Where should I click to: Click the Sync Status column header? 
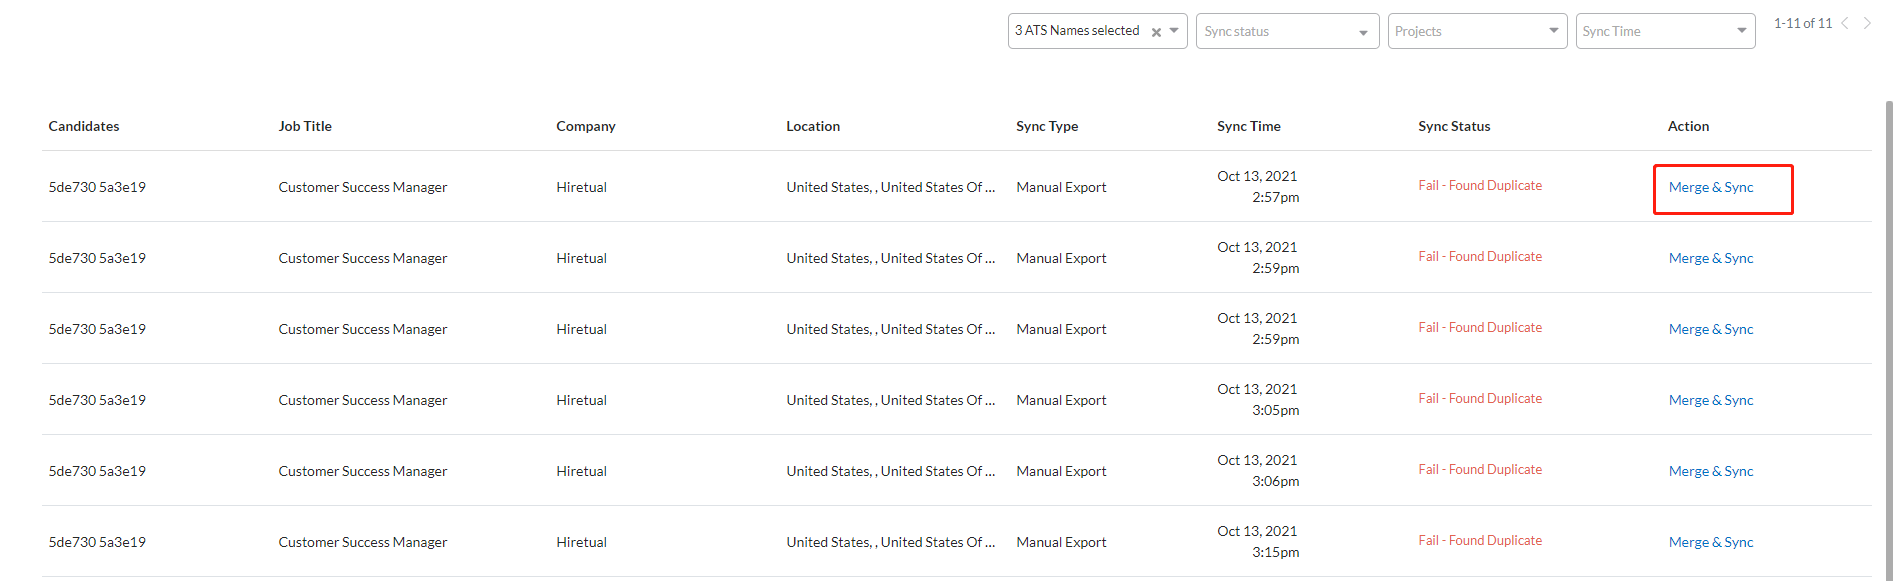1453,127
